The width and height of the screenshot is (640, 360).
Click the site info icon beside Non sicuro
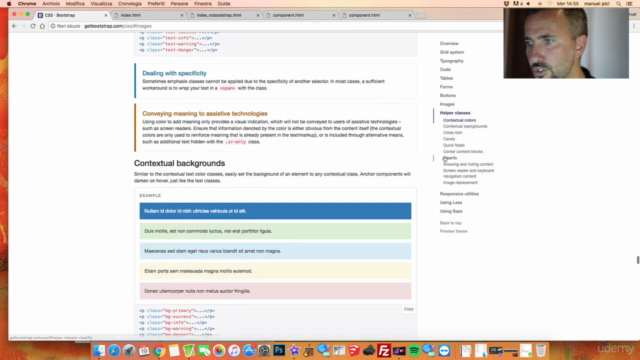(x=53, y=26)
